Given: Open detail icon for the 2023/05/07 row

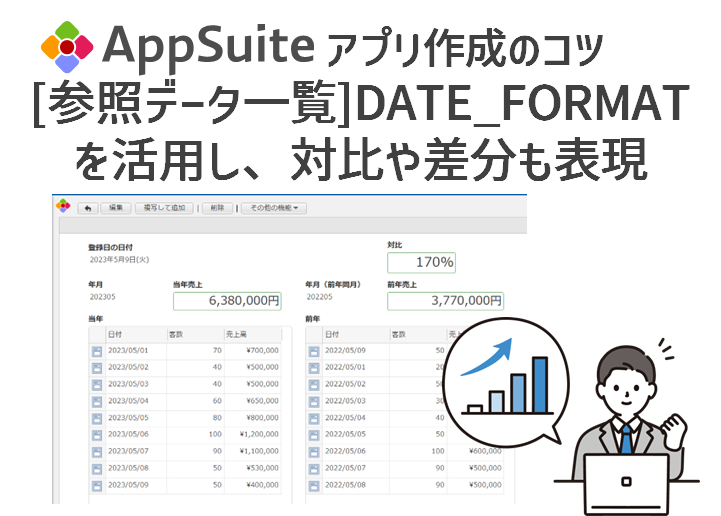Looking at the screenshot, I should click(x=97, y=452).
